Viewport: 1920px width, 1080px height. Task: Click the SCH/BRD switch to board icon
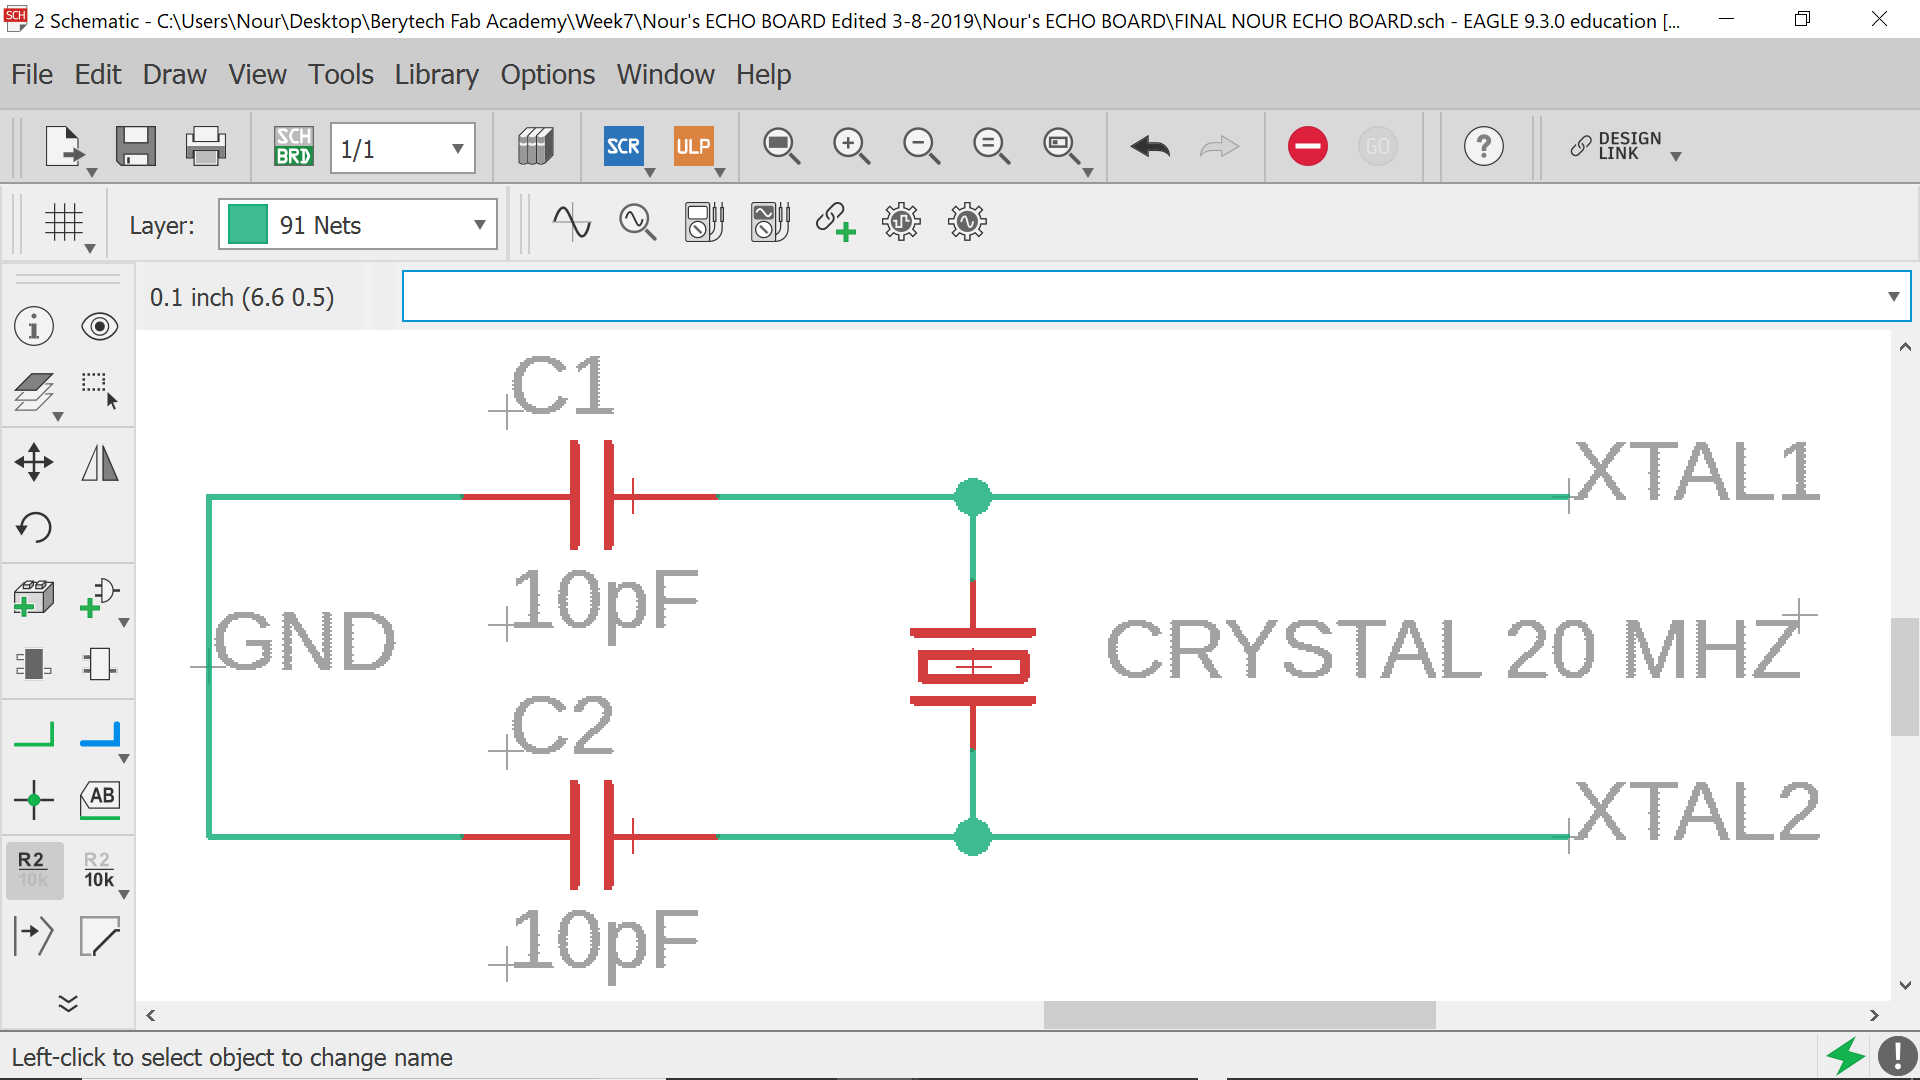[293, 146]
